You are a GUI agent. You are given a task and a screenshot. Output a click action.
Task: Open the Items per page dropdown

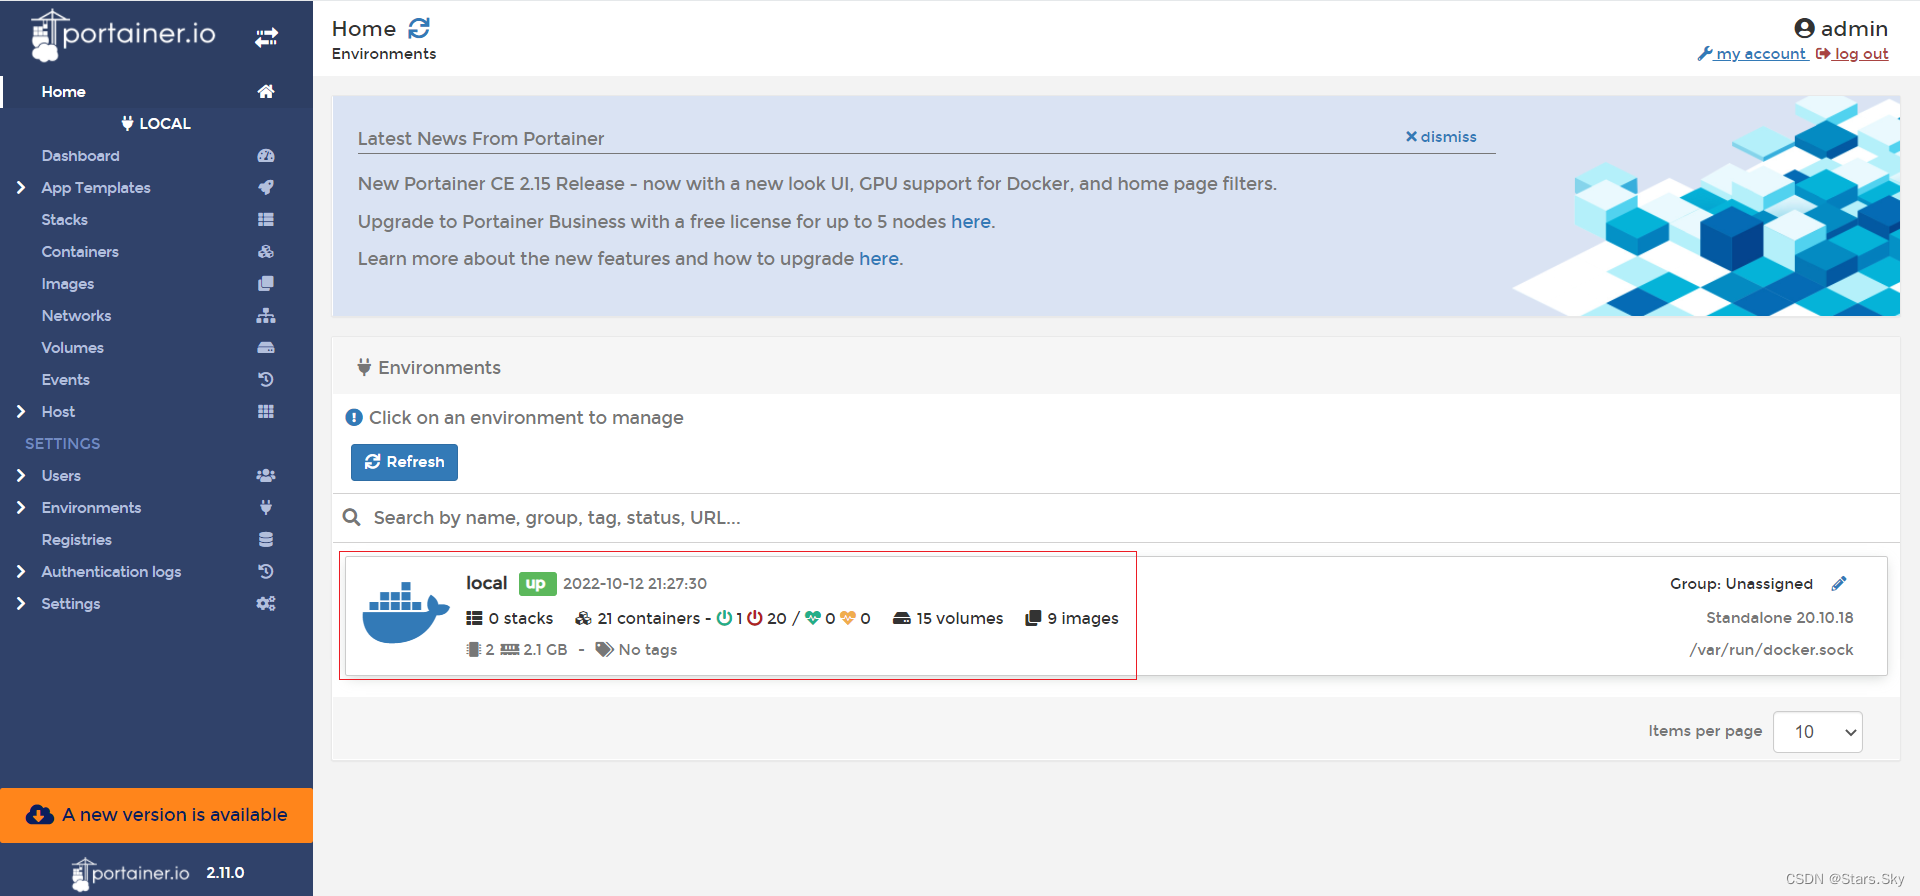tap(1817, 732)
